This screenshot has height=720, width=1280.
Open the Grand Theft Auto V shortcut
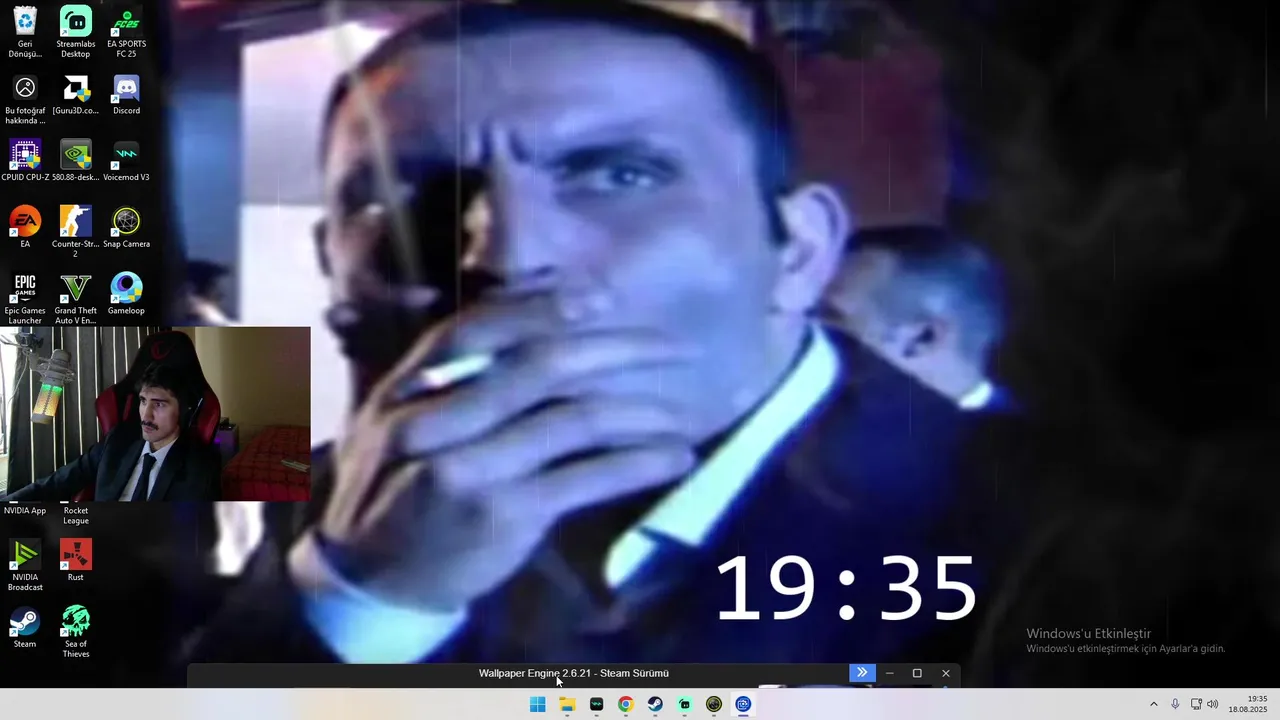[76, 299]
